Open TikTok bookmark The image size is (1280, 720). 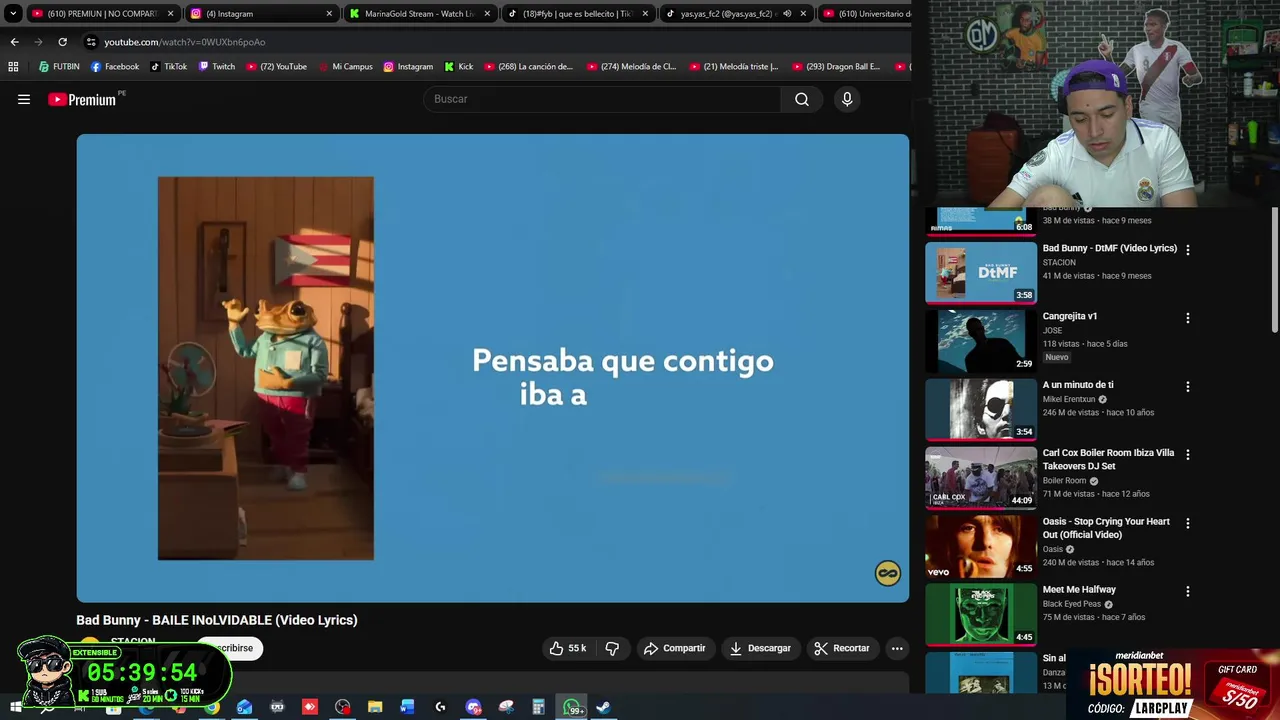pyautogui.click(x=168, y=67)
